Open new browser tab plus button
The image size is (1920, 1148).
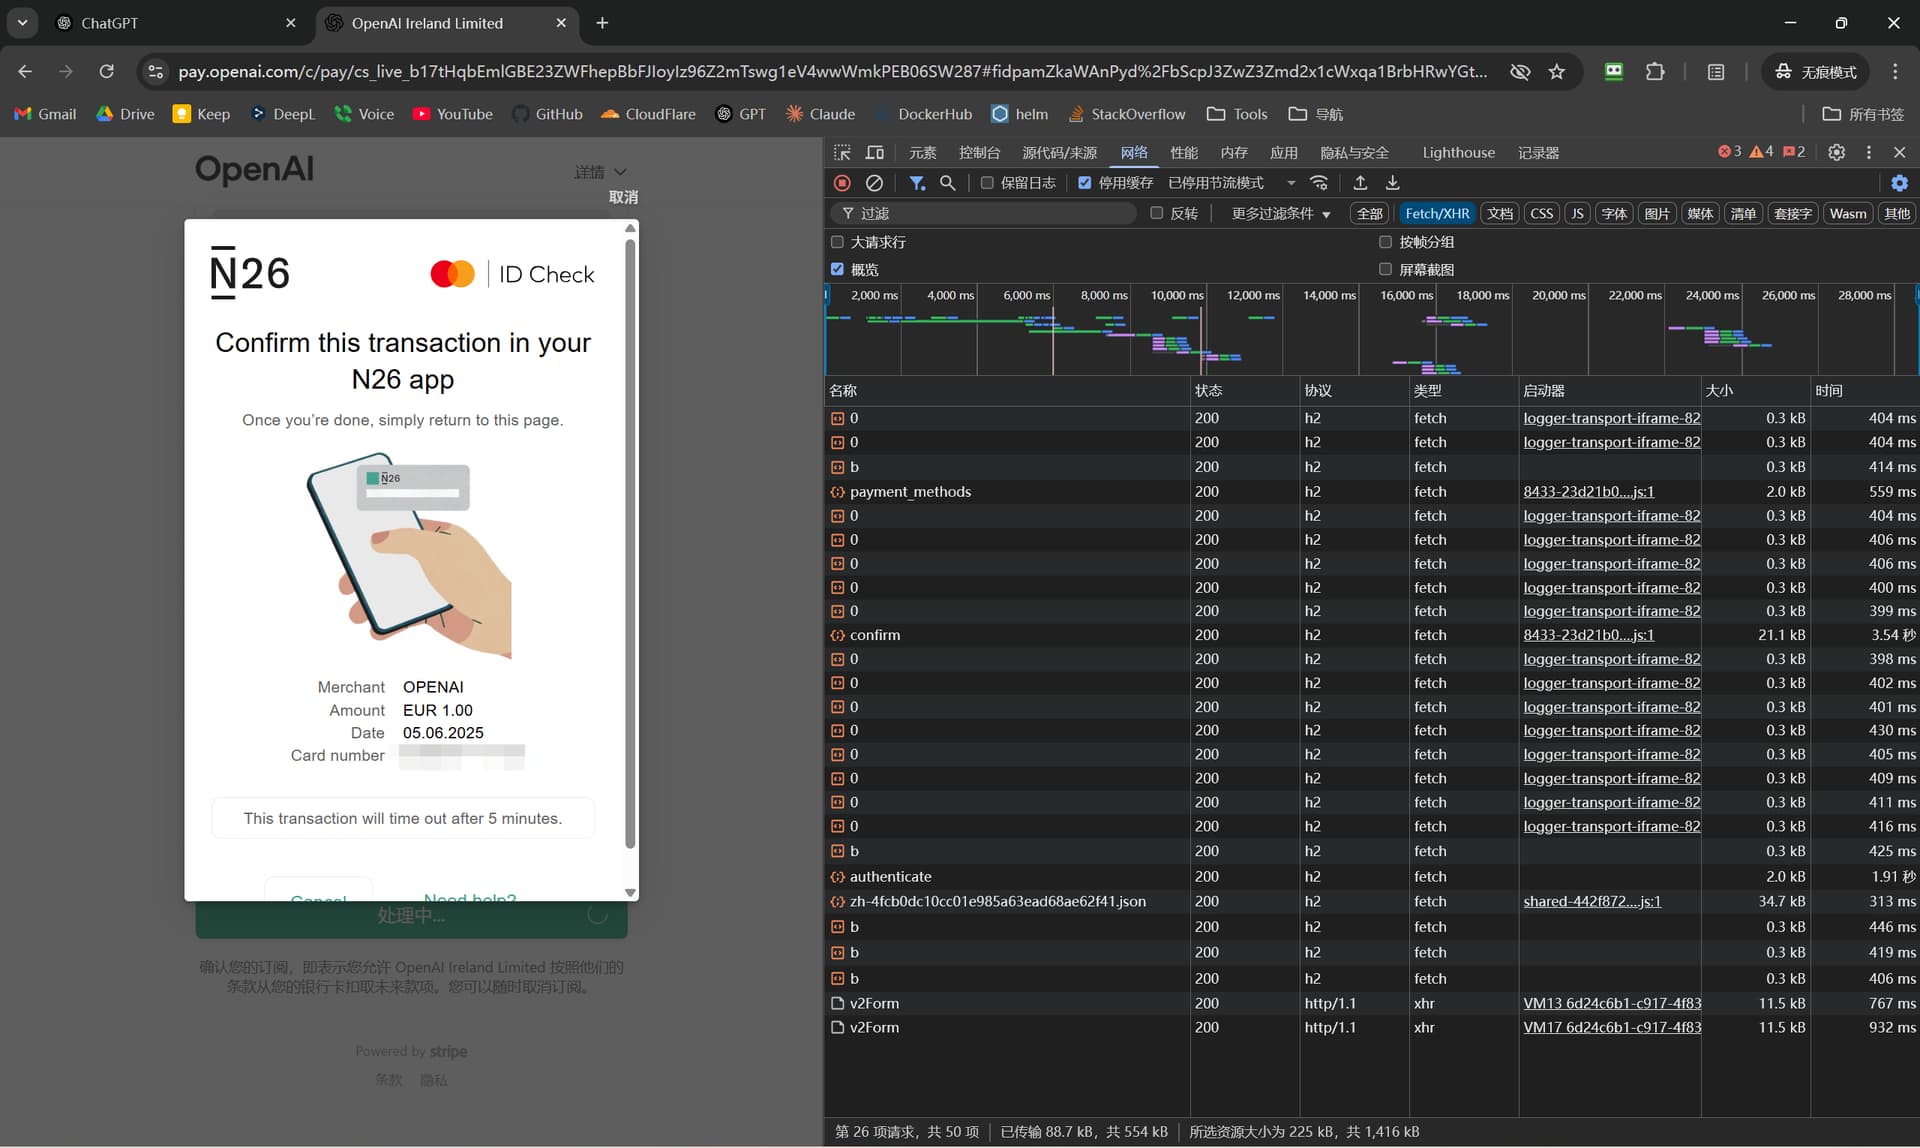click(x=602, y=23)
